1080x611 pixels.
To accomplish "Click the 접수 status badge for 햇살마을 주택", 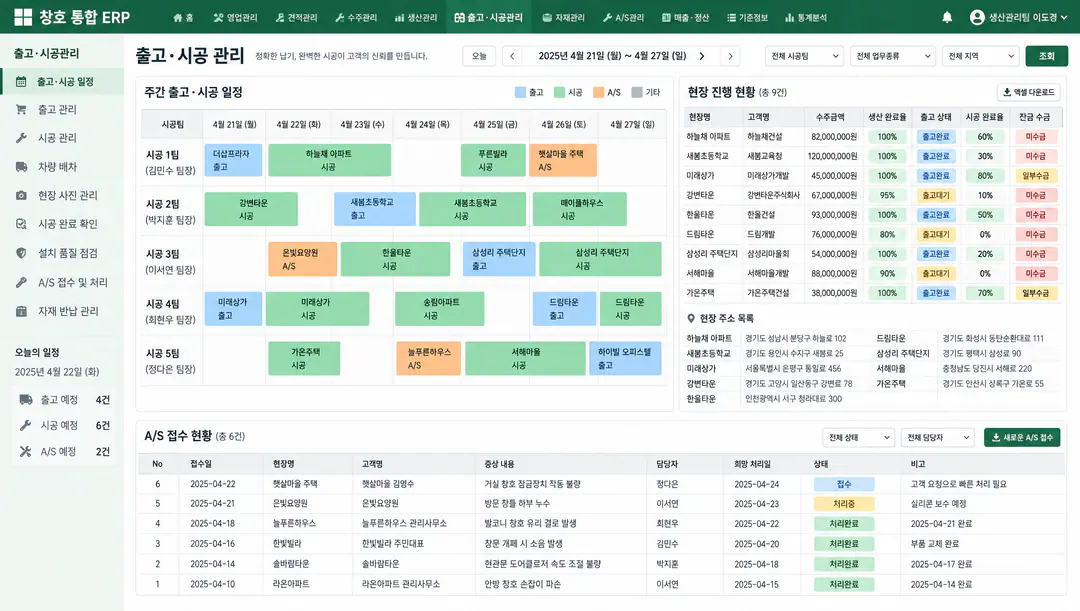I will 844,484.
